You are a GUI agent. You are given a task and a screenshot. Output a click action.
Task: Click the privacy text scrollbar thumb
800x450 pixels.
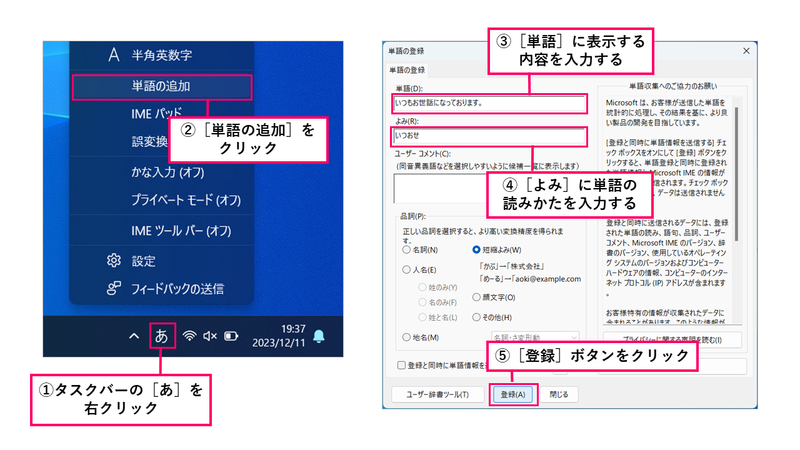(737, 173)
